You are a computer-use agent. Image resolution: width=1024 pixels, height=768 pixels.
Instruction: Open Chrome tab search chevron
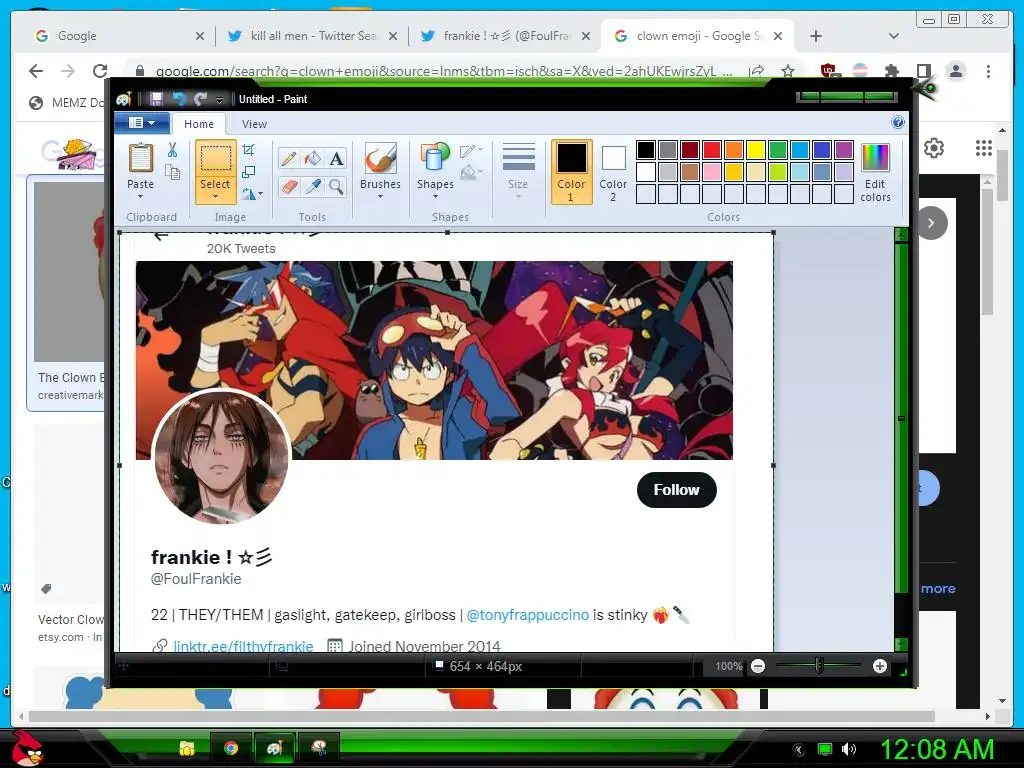coord(893,36)
